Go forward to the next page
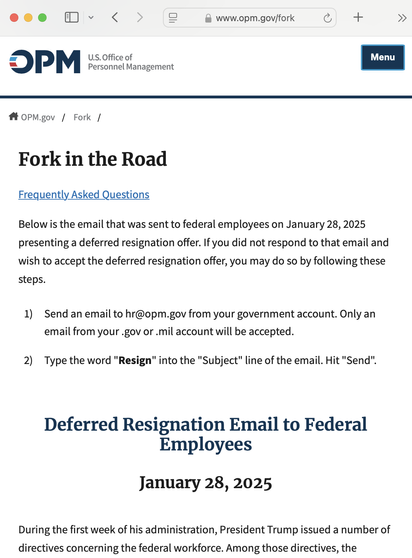This screenshot has width=412, height=558. (x=140, y=17)
